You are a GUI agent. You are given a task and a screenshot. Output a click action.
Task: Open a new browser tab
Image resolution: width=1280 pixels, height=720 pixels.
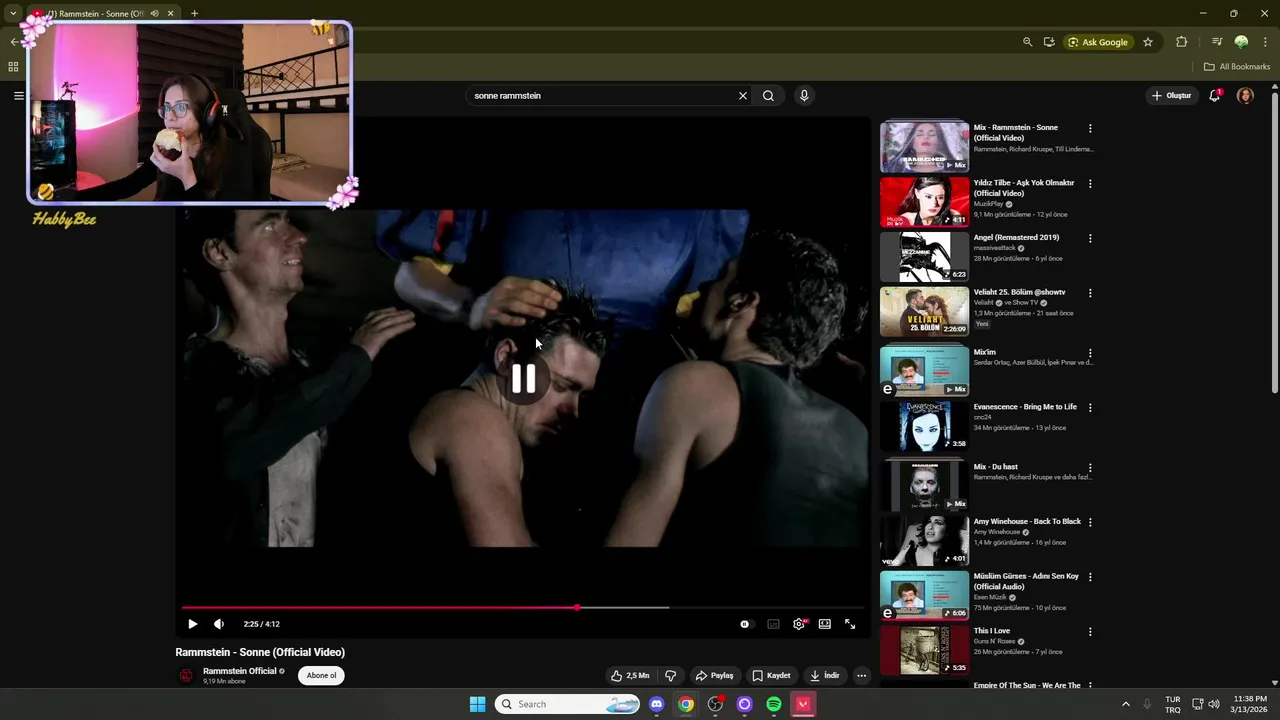pos(194,13)
